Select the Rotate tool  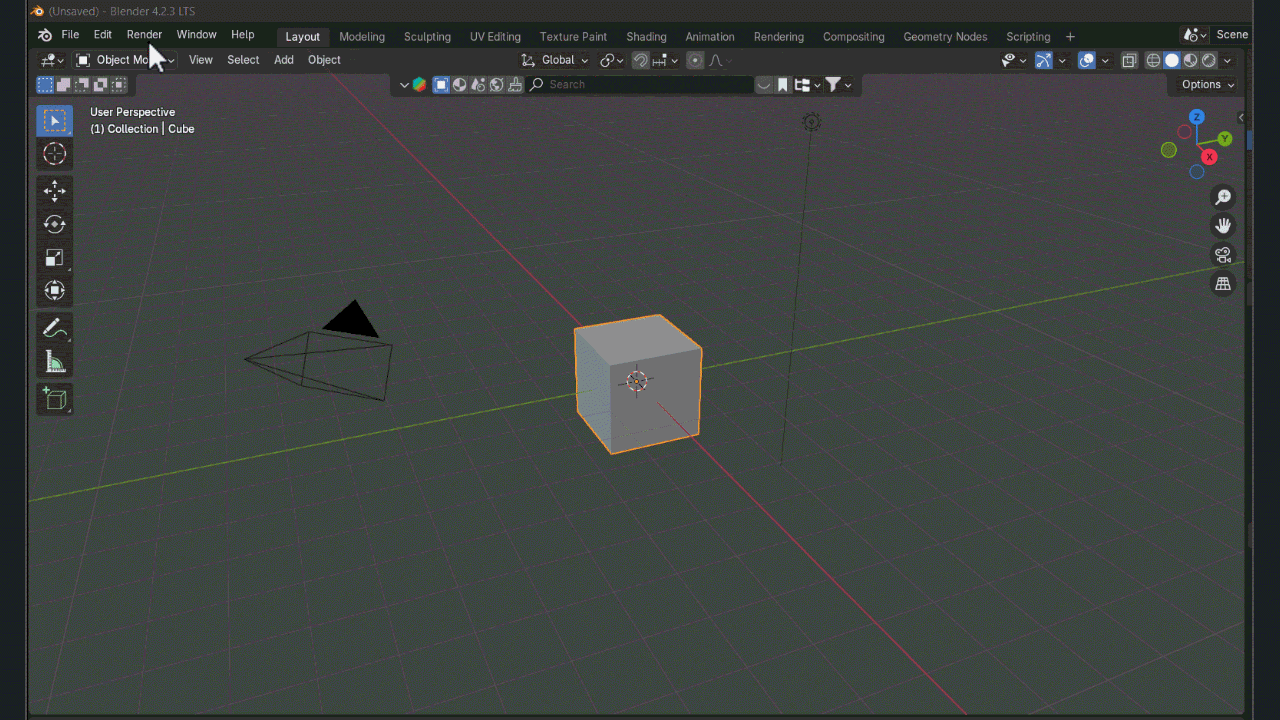pos(55,225)
